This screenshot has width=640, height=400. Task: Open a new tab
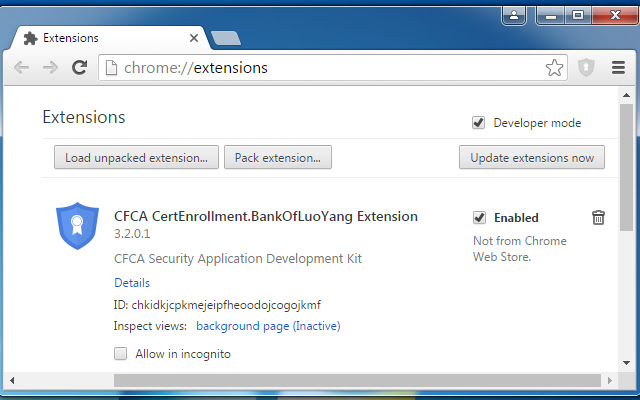click(226, 39)
